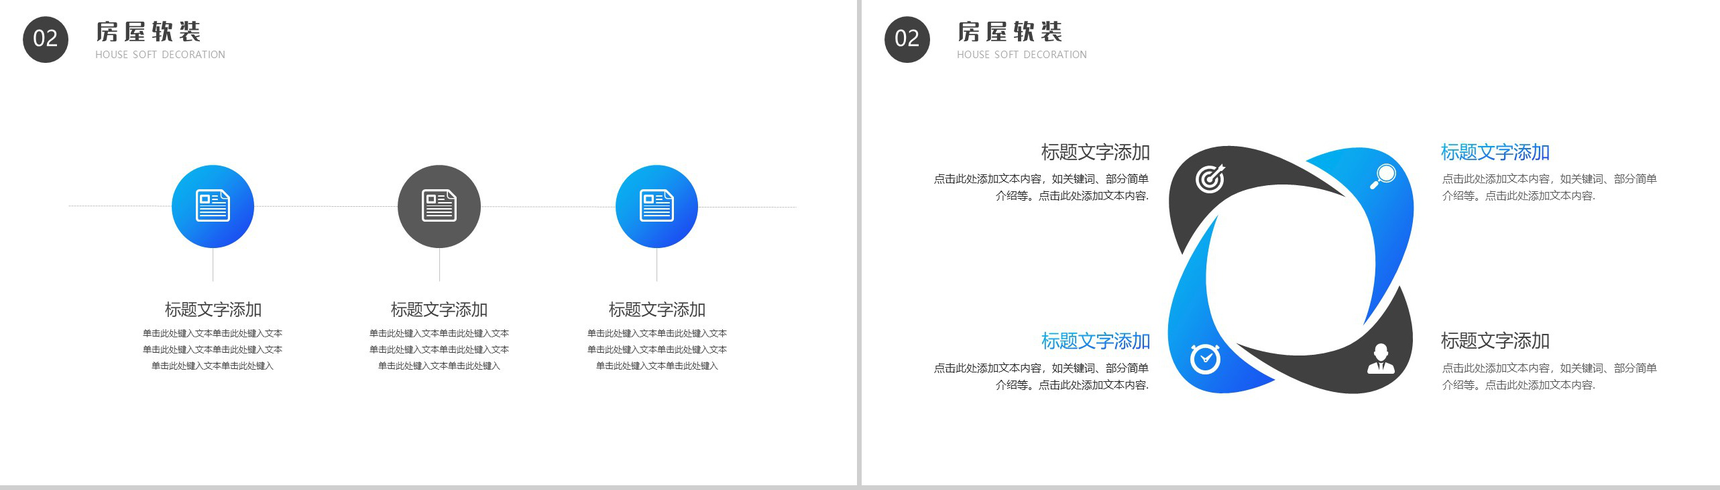Select the 02 badge on left slide
The width and height of the screenshot is (1720, 490).
pos(46,39)
